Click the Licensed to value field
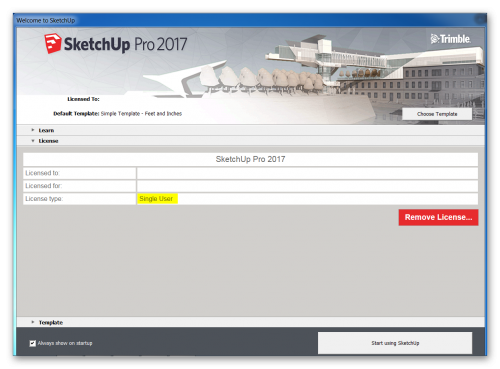Viewport: 500px width, 369px height. click(307, 173)
